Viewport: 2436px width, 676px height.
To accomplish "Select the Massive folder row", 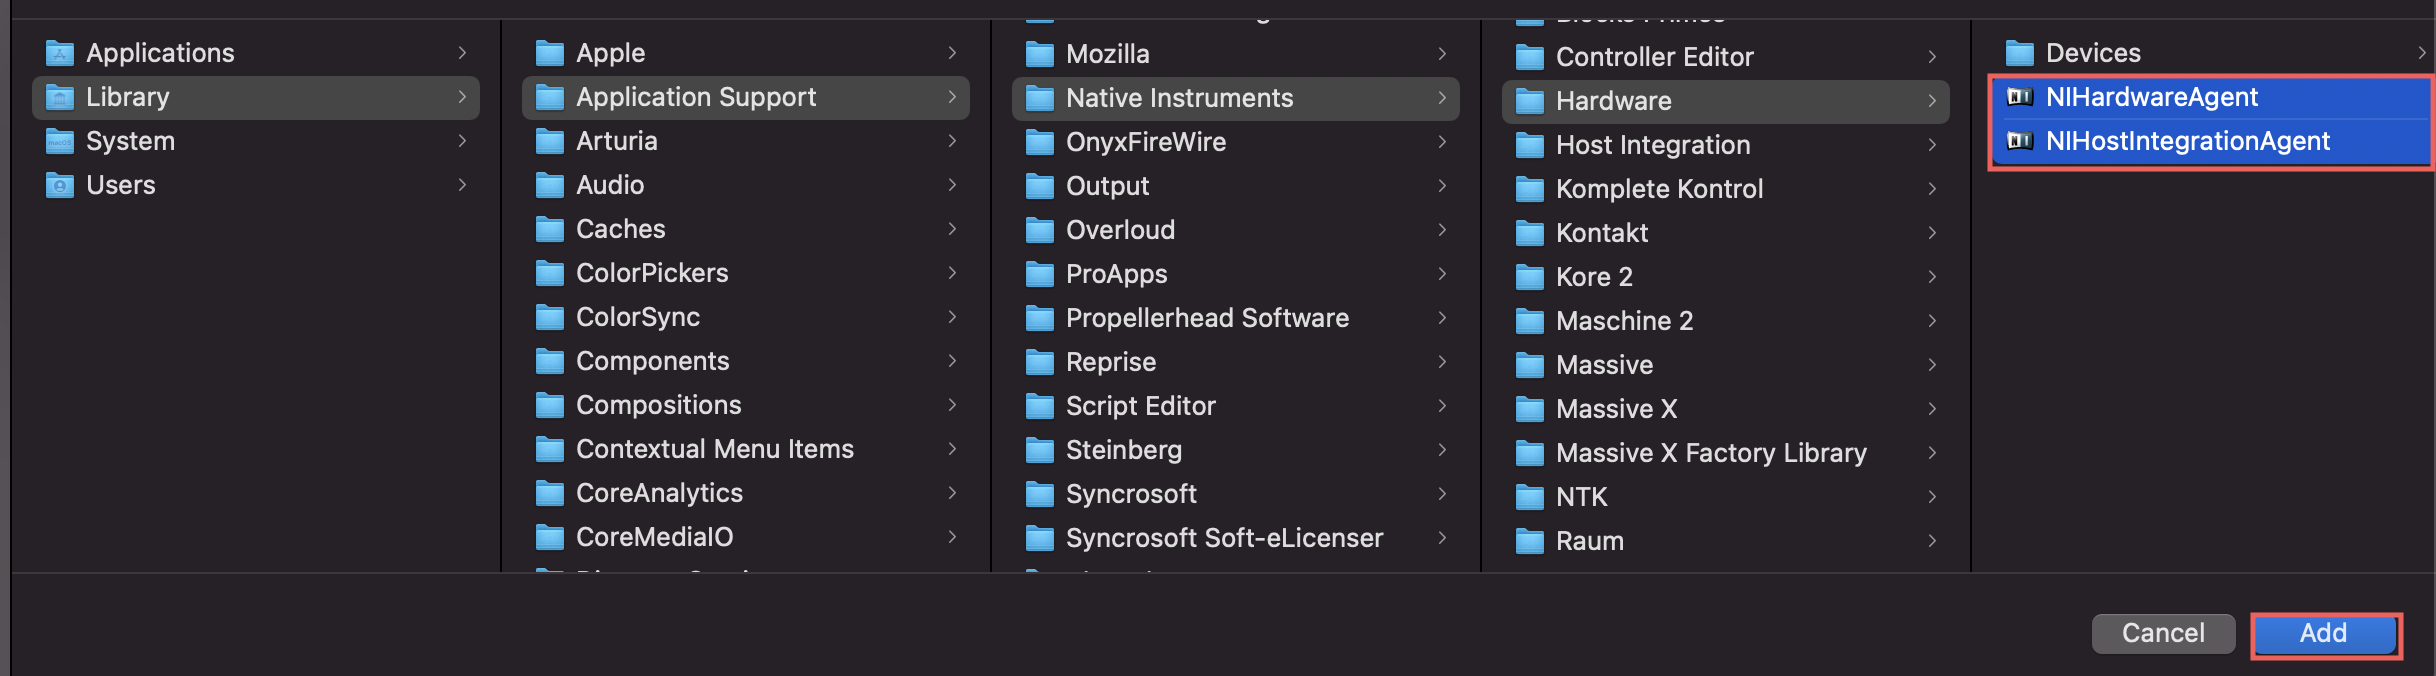I will 1726,365.
